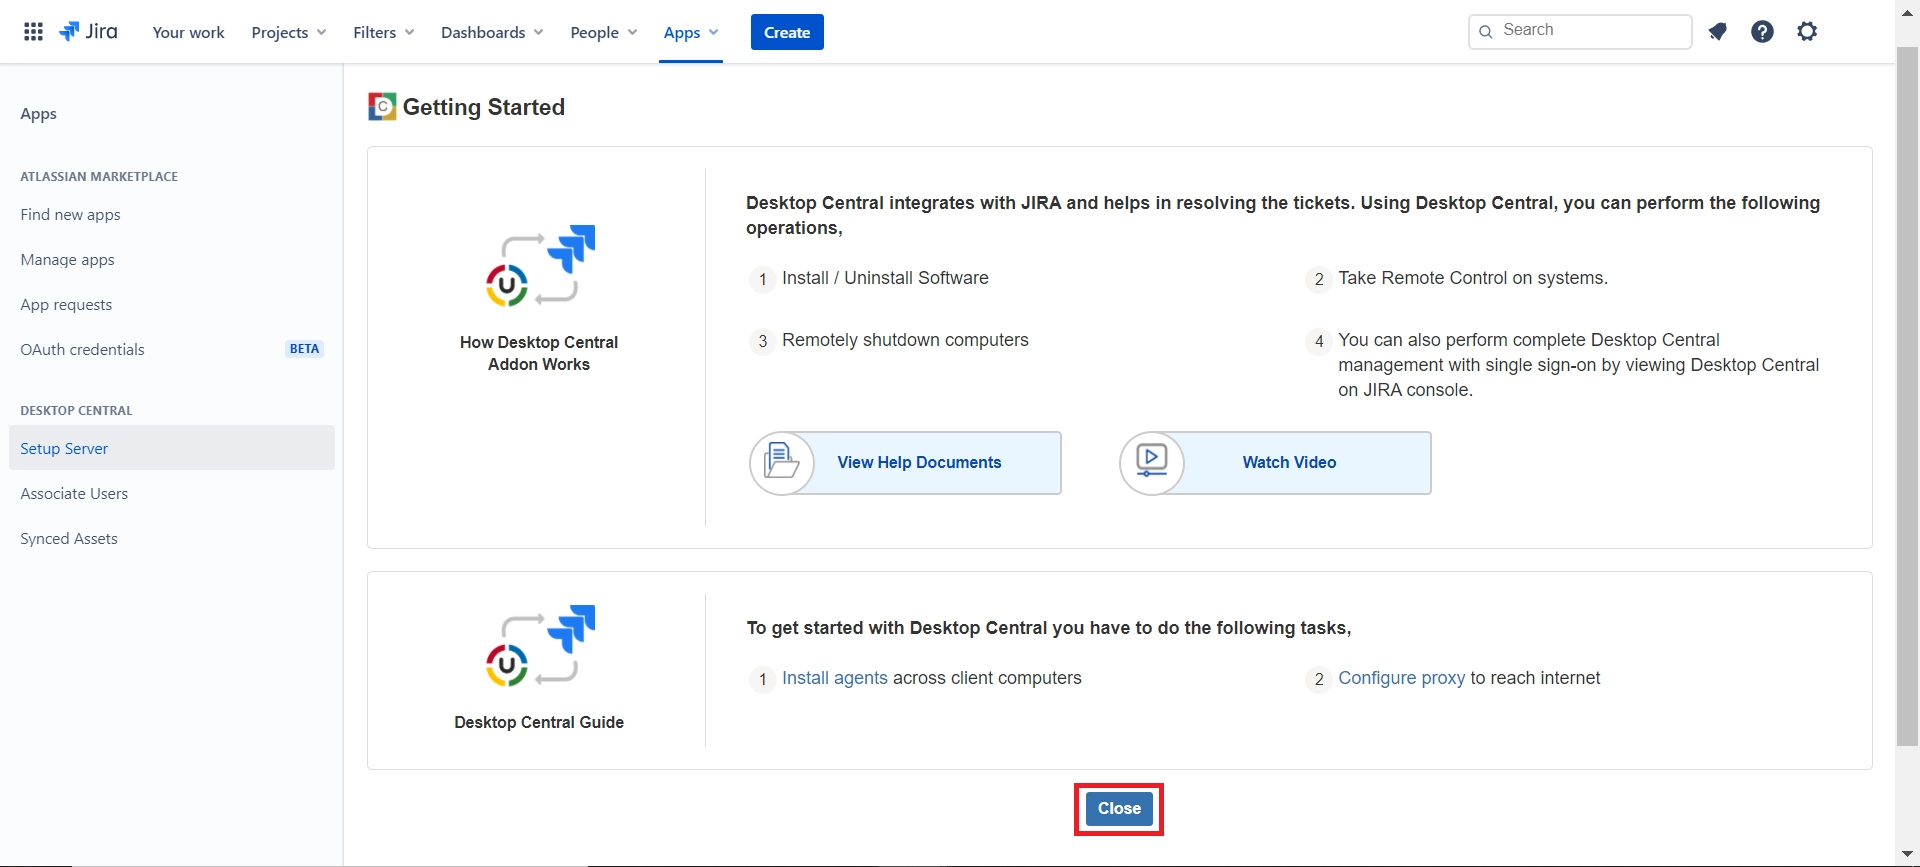The width and height of the screenshot is (1920, 867).
Task: Open the settings gear icon
Action: (1807, 32)
